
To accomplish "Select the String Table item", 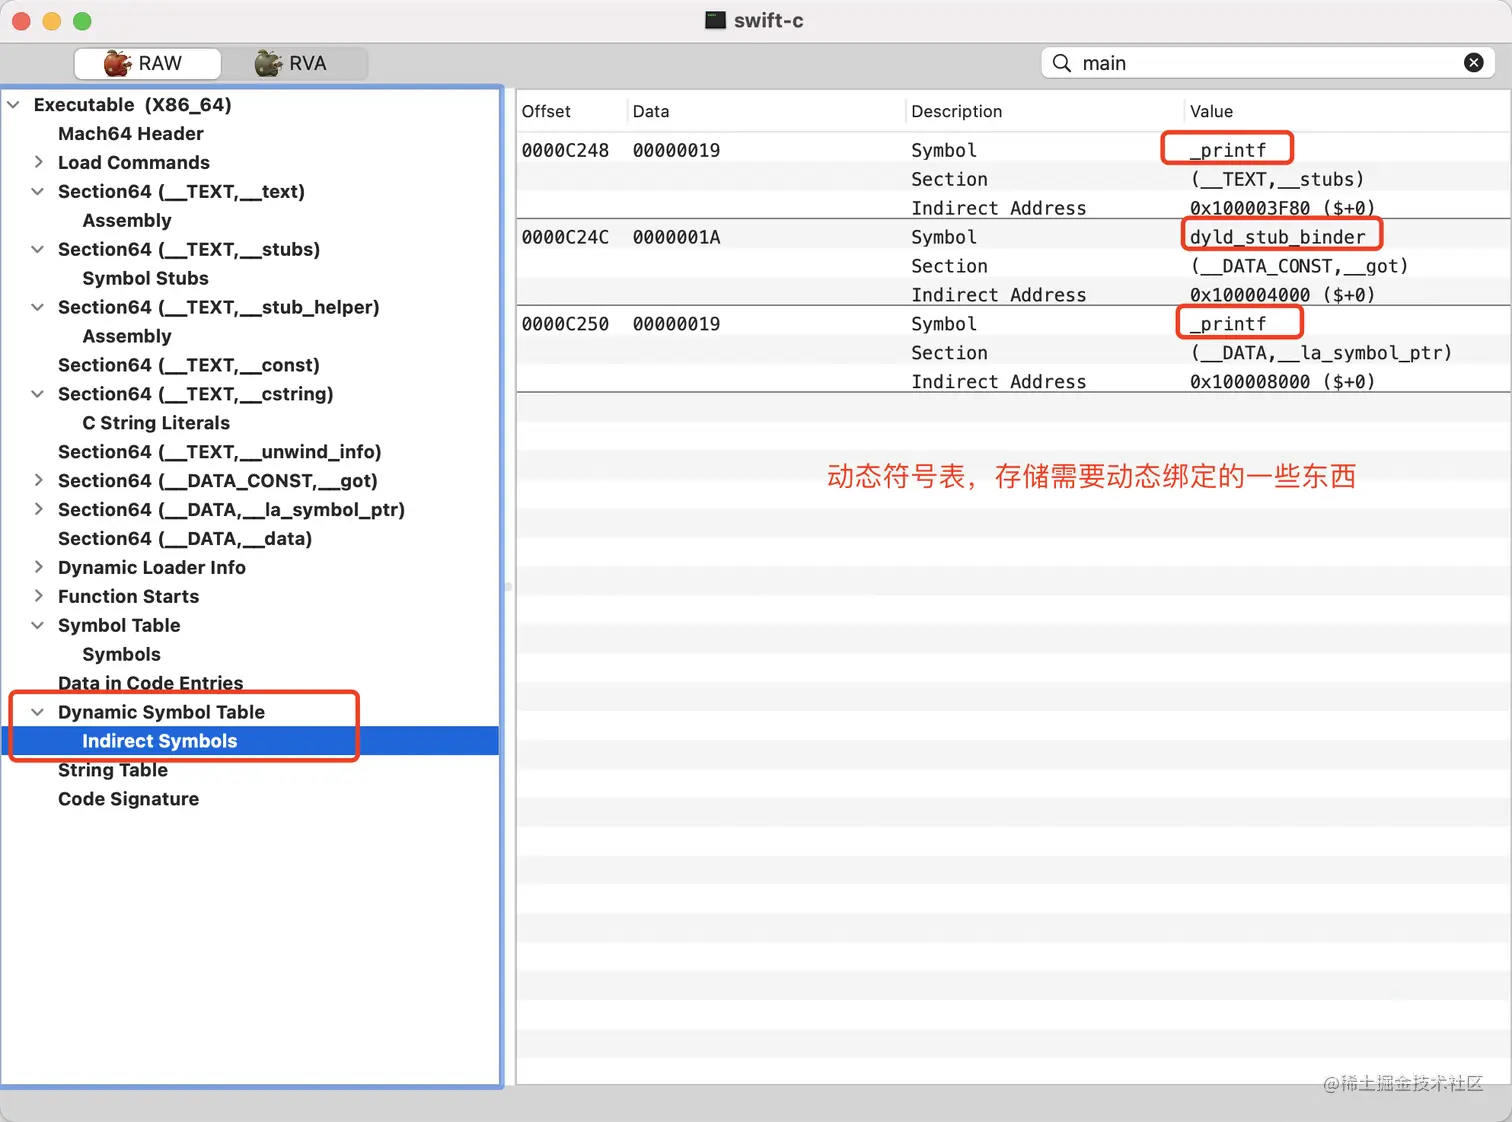I will tap(113, 771).
